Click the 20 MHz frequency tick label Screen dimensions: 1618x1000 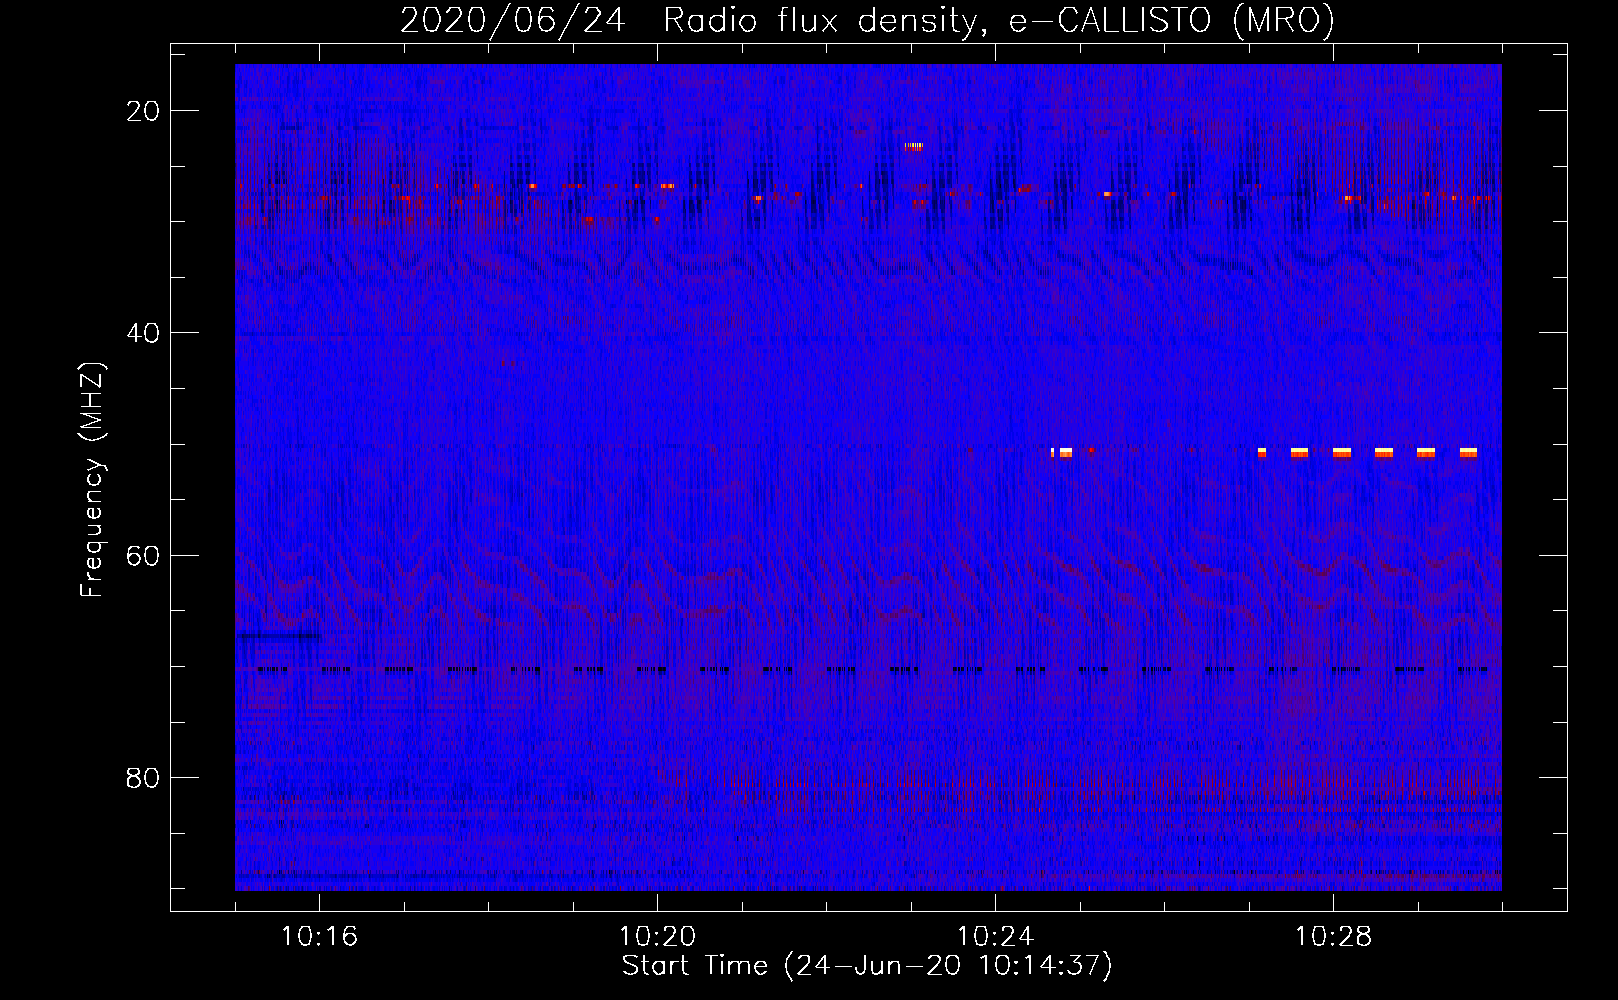pyautogui.click(x=143, y=111)
